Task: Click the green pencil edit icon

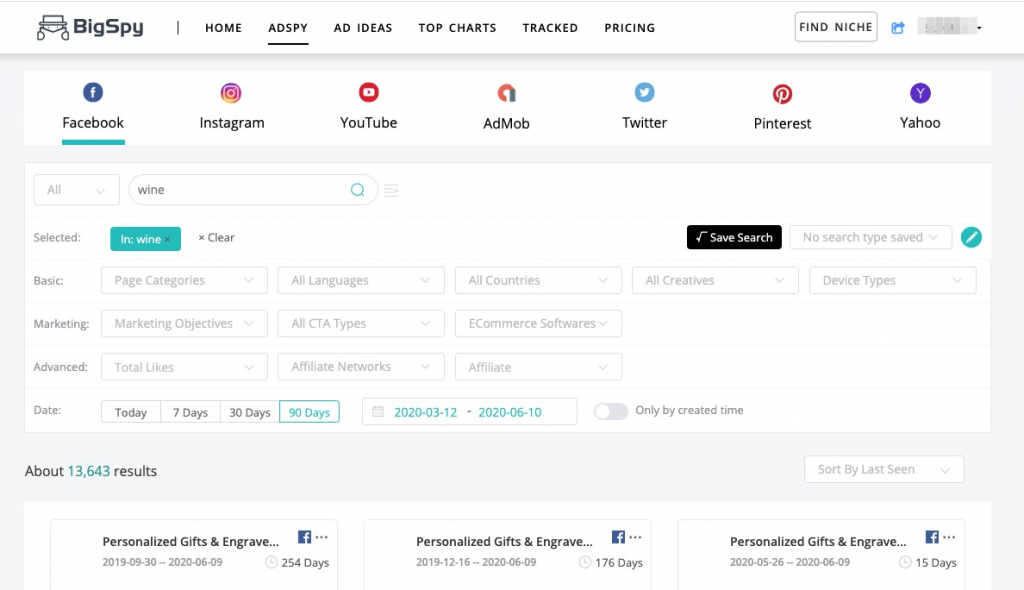Action: coord(971,237)
